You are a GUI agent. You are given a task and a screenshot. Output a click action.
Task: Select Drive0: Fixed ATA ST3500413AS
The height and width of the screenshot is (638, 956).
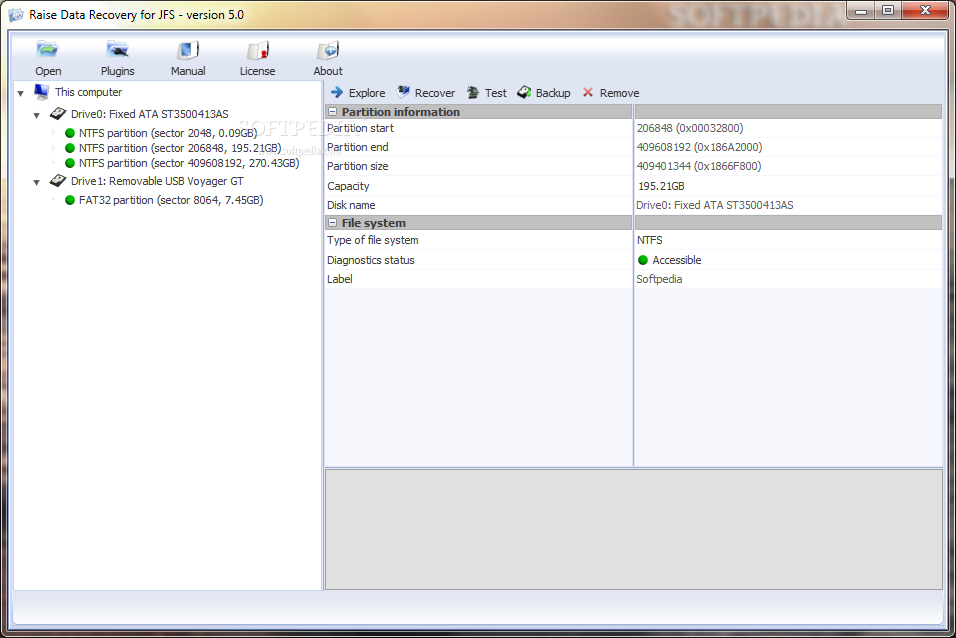click(149, 114)
